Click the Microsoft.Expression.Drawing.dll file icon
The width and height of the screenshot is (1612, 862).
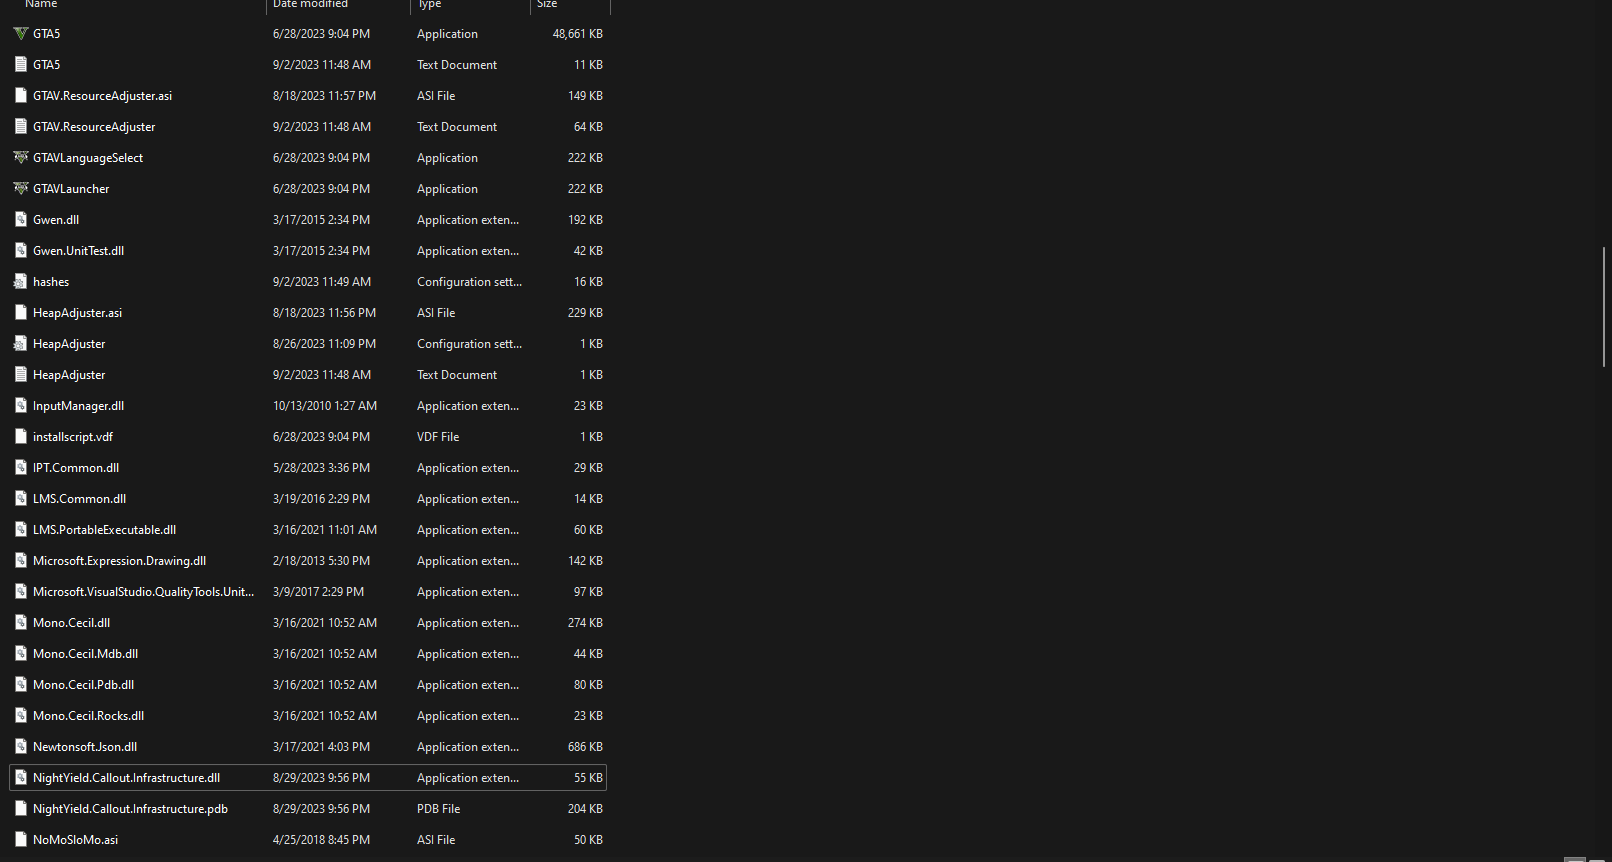pos(21,561)
